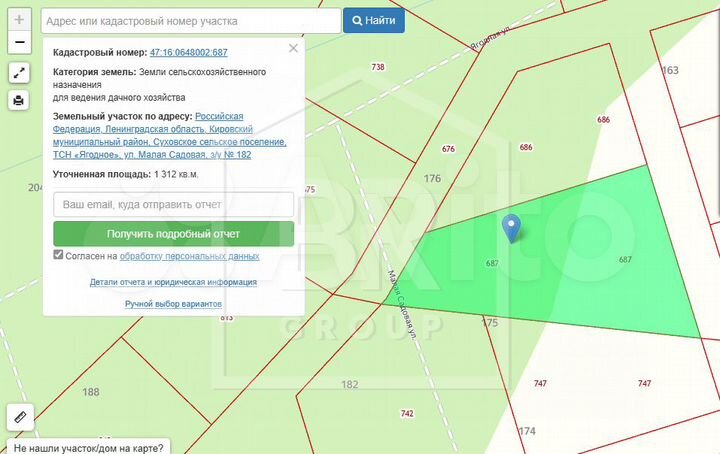Select the ruler measurement tool
This screenshot has width=720, height=454.
[19, 416]
